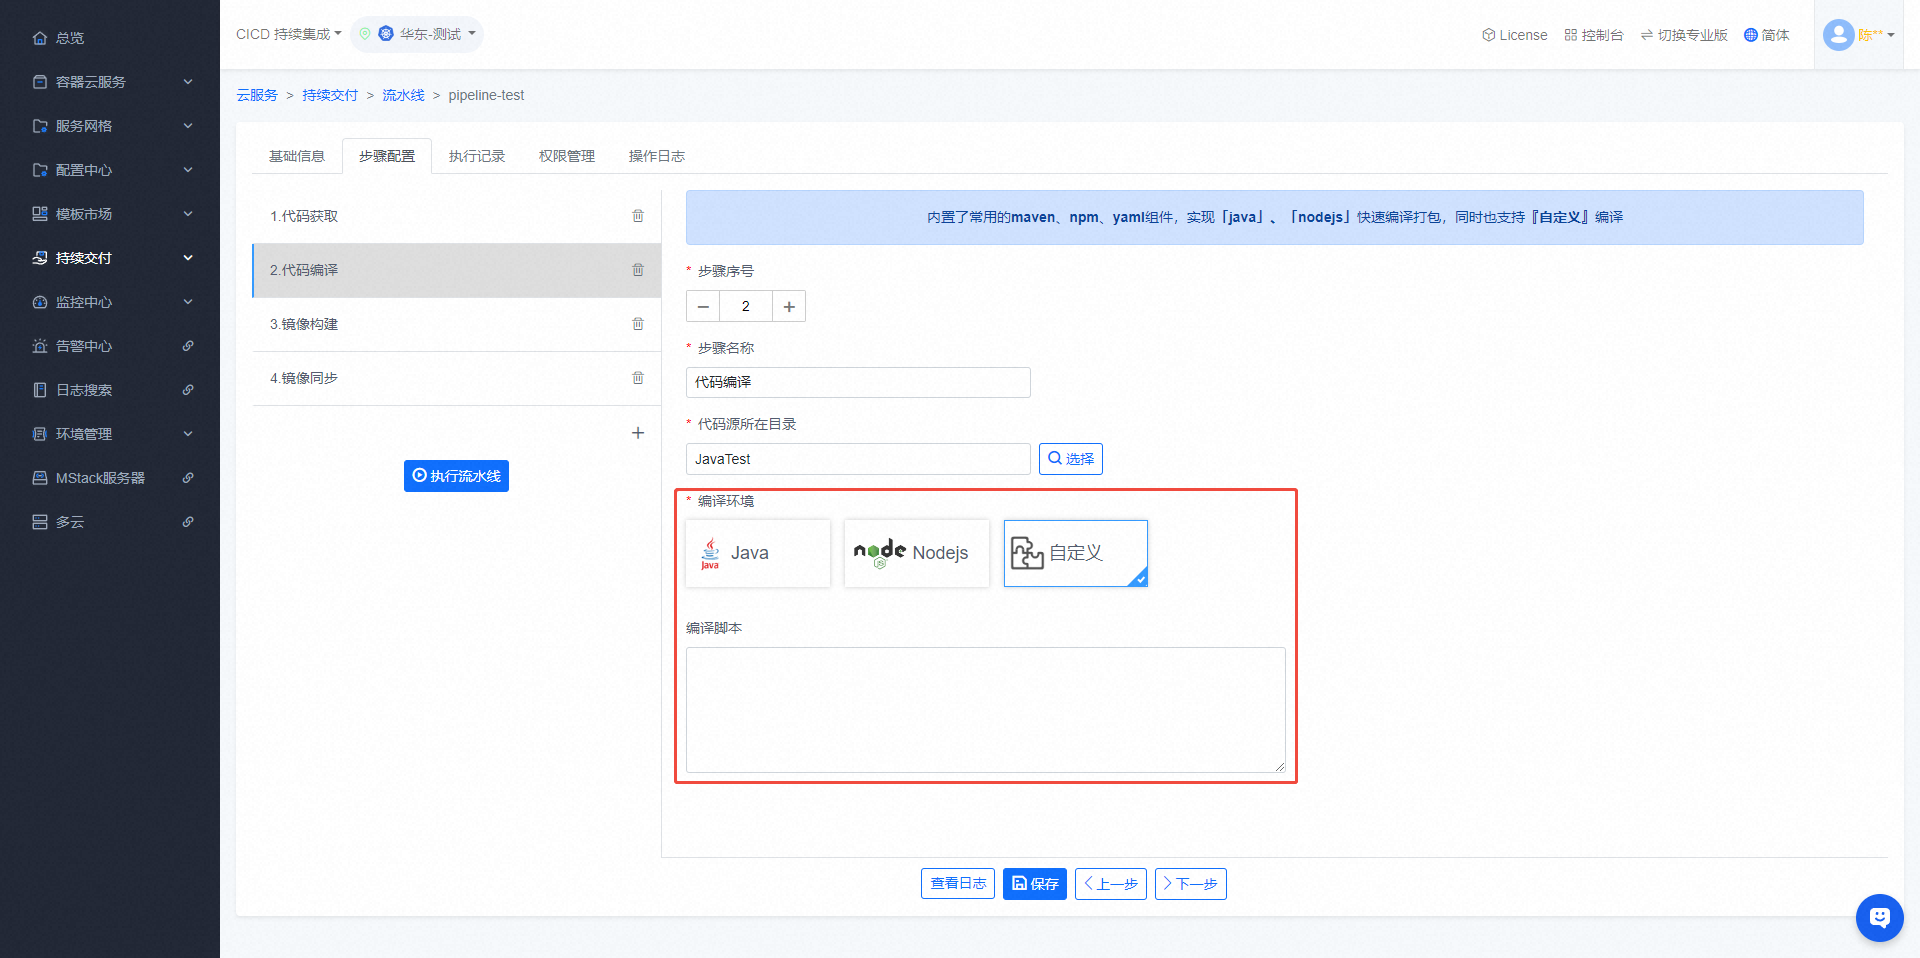Open the 权限管理 tab
The width and height of the screenshot is (1920, 958).
(x=567, y=156)
